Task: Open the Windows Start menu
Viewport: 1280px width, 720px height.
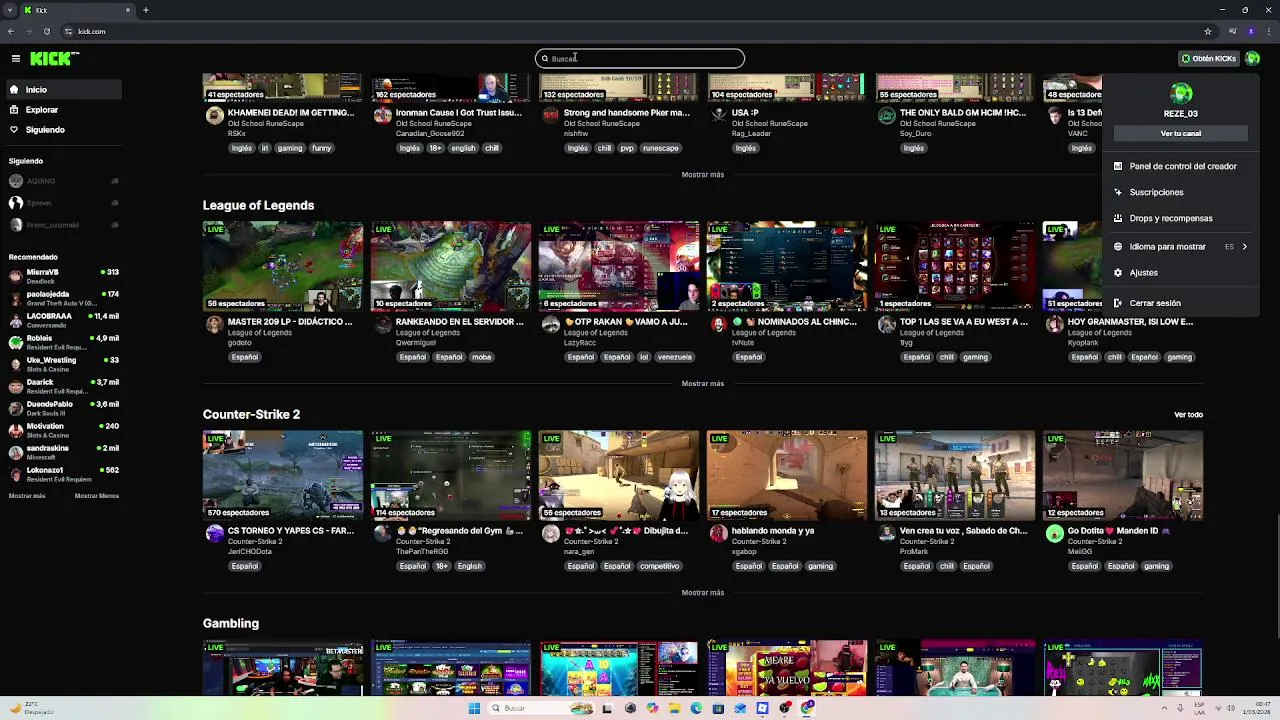Action: click(474, 708)
